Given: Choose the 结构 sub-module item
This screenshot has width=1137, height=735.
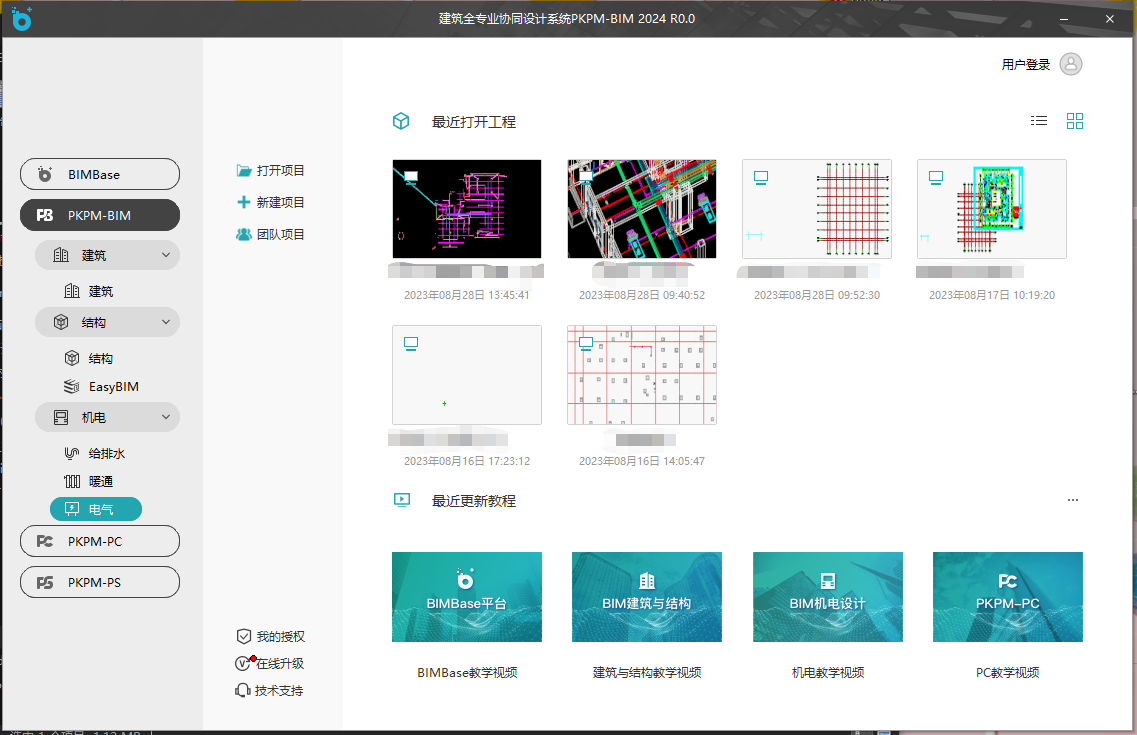Looking at the screenshot, I should 88,358.
